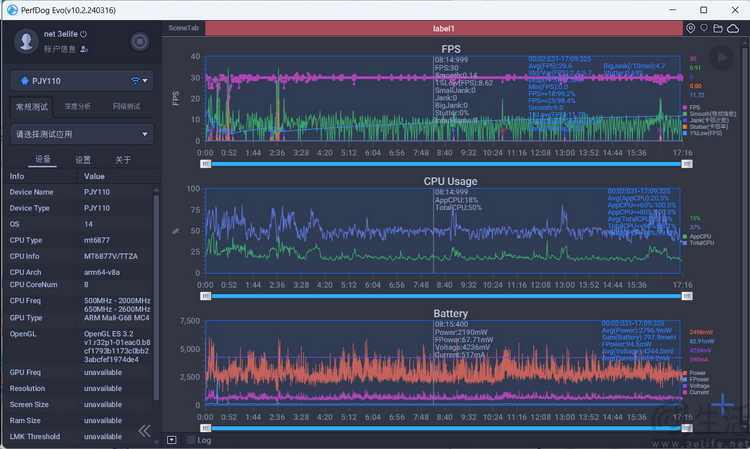
Task: Enable the Log checkbox
Action: click(191, 440)
